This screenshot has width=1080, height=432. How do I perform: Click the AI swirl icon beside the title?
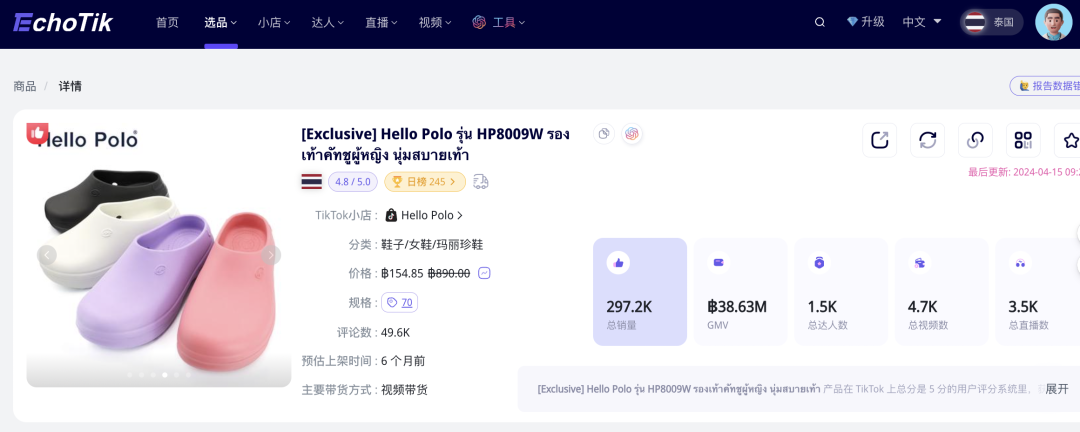click(x=632, y=134)
